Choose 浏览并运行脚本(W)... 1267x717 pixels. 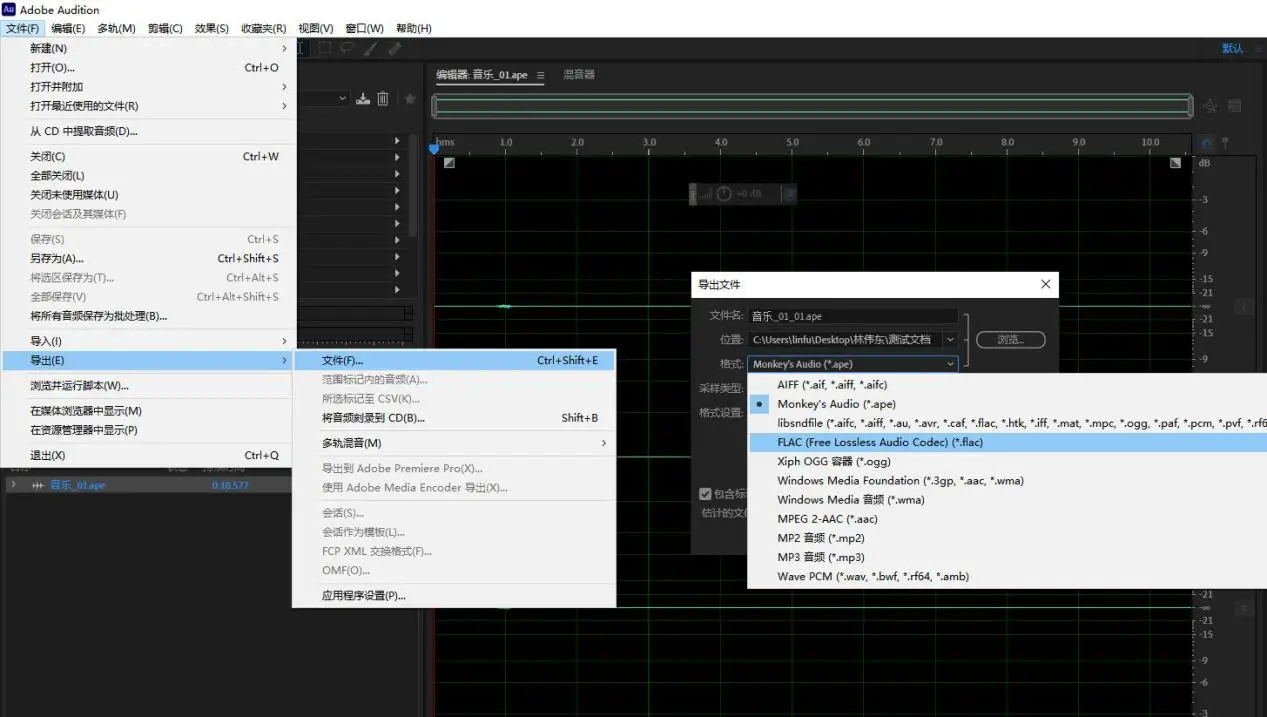[x=148, y=385]
